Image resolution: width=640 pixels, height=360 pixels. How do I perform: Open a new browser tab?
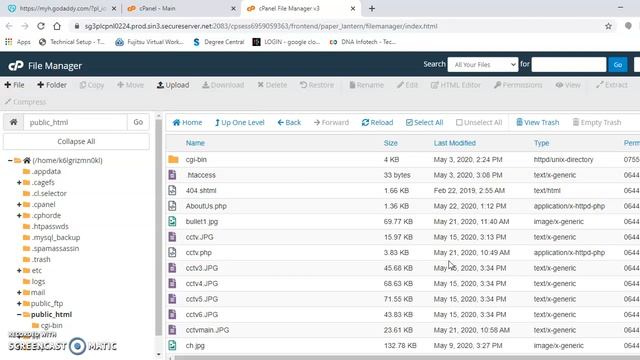point(372,9)
